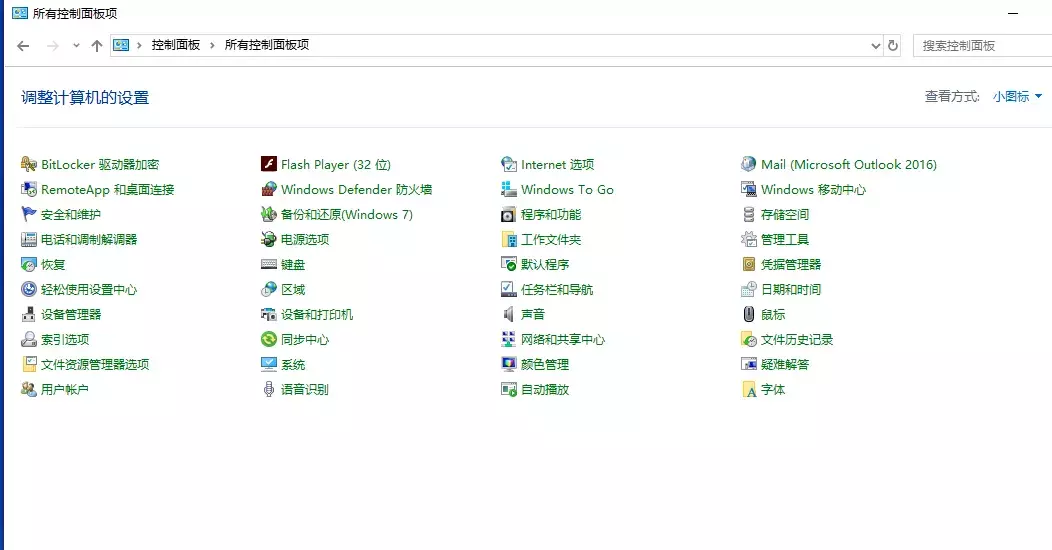Open Windows 移动中心 link

(813, 189)
